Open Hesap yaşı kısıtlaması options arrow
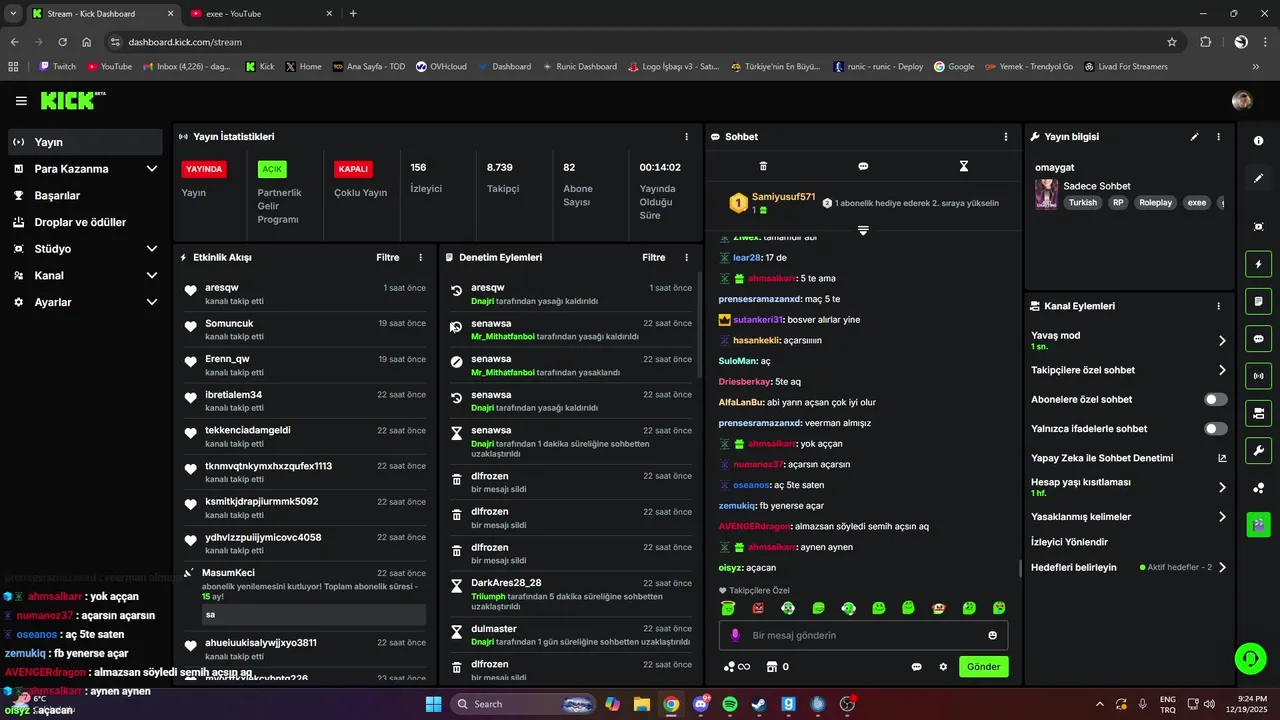Image resolution: width=1280 pixels, height=720 pixels. coord(1222,488)
